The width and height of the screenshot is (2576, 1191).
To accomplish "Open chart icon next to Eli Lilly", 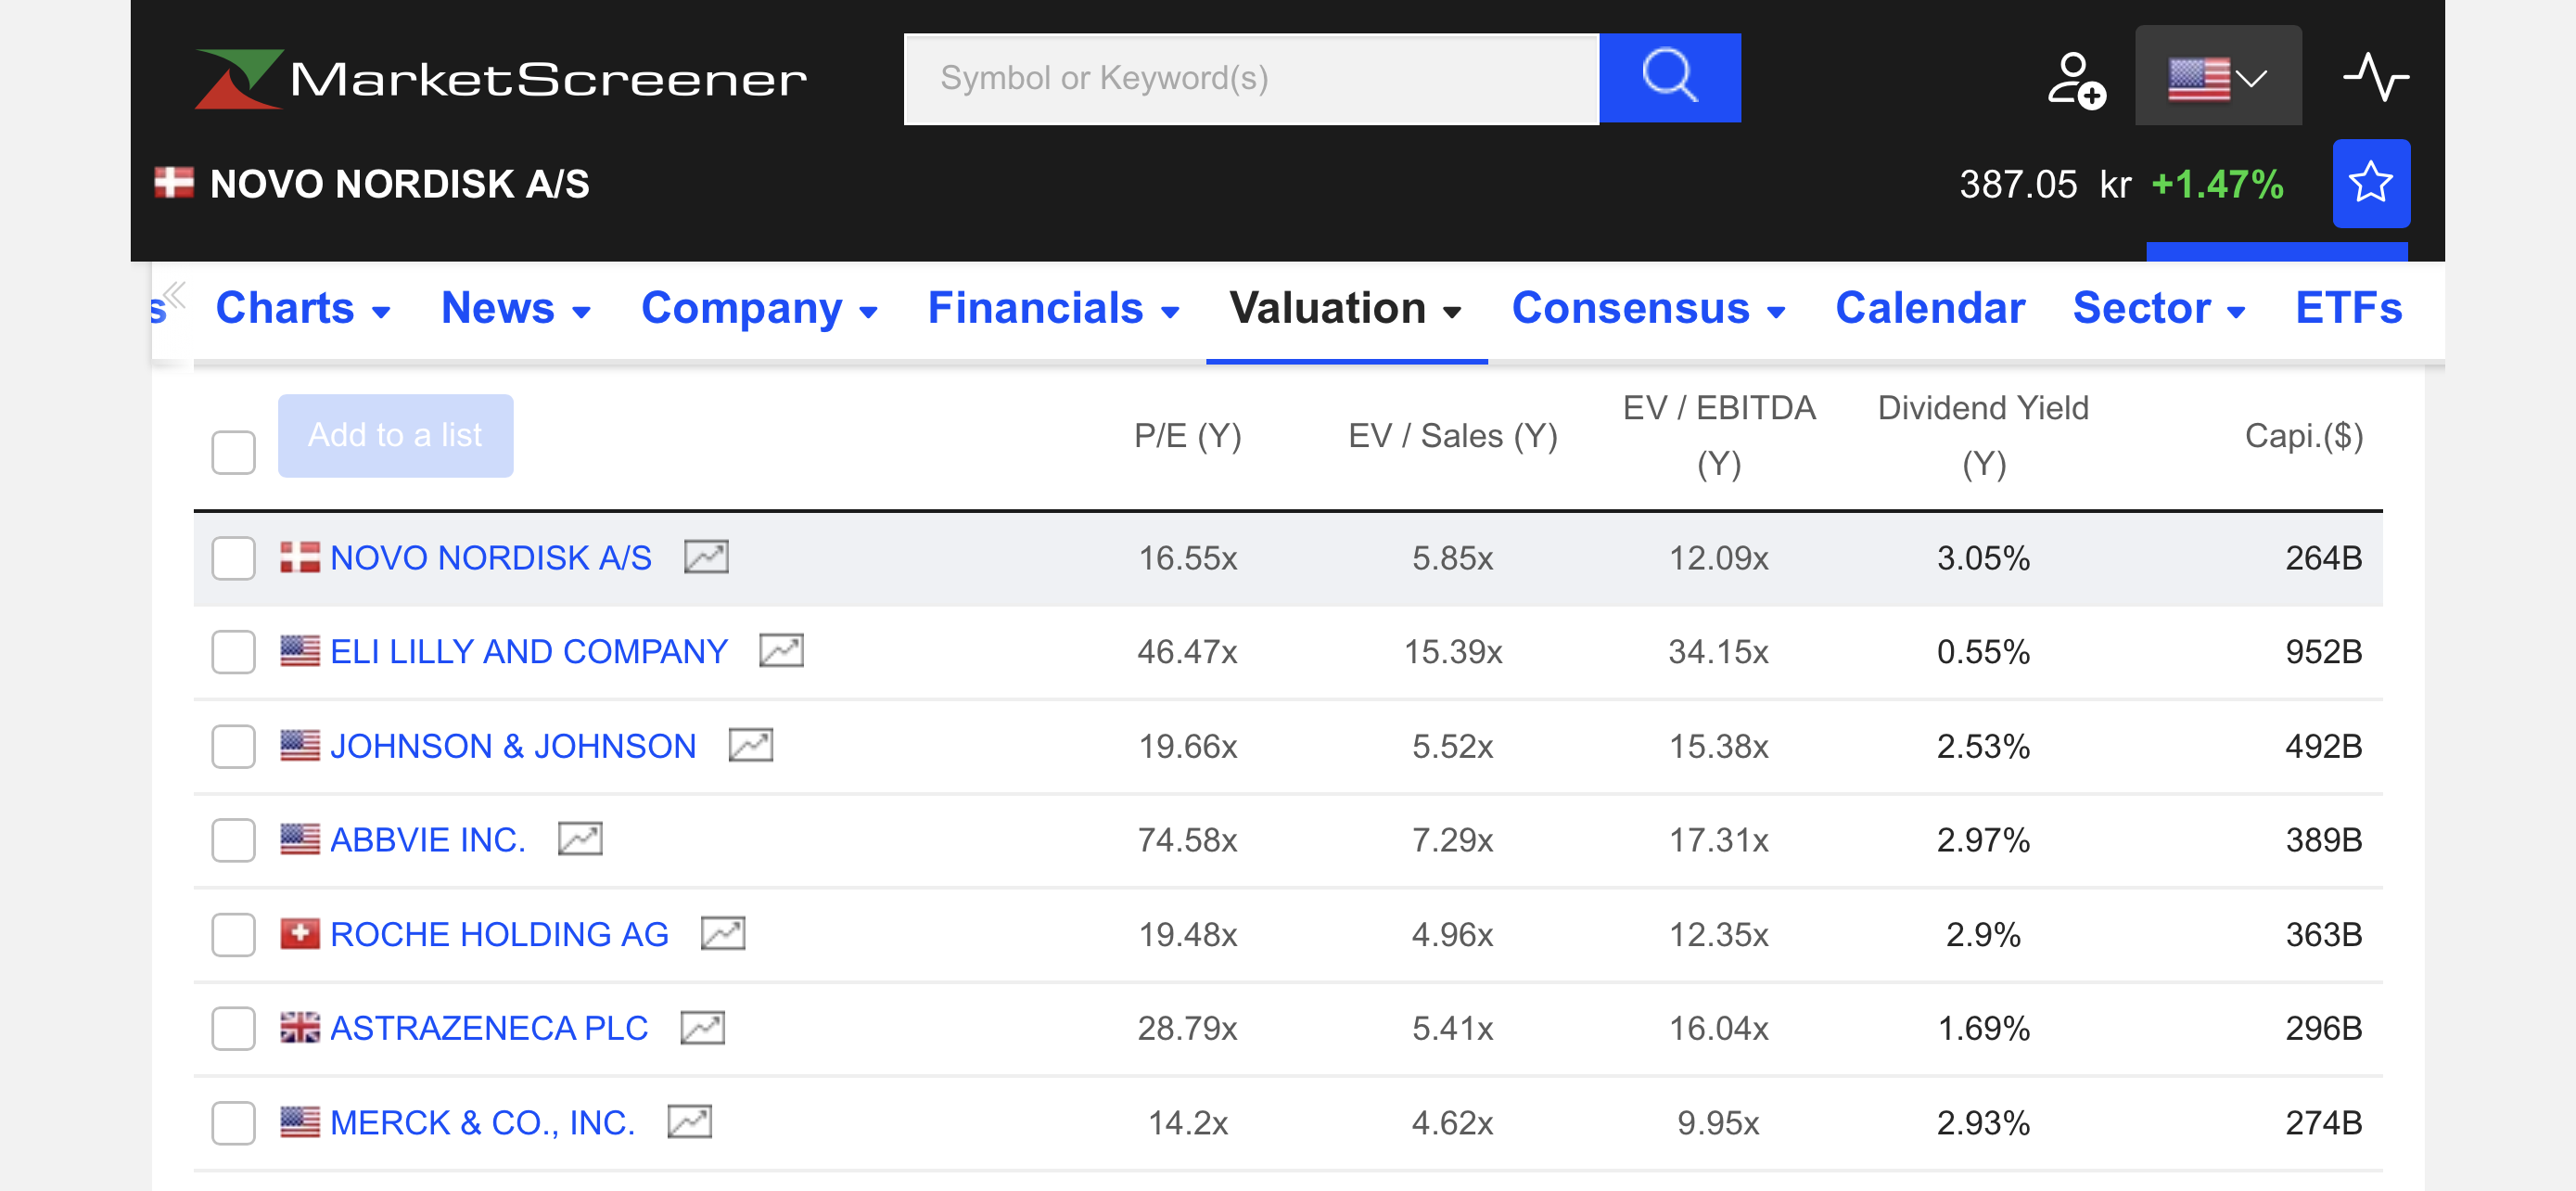I will click(781, 651).
